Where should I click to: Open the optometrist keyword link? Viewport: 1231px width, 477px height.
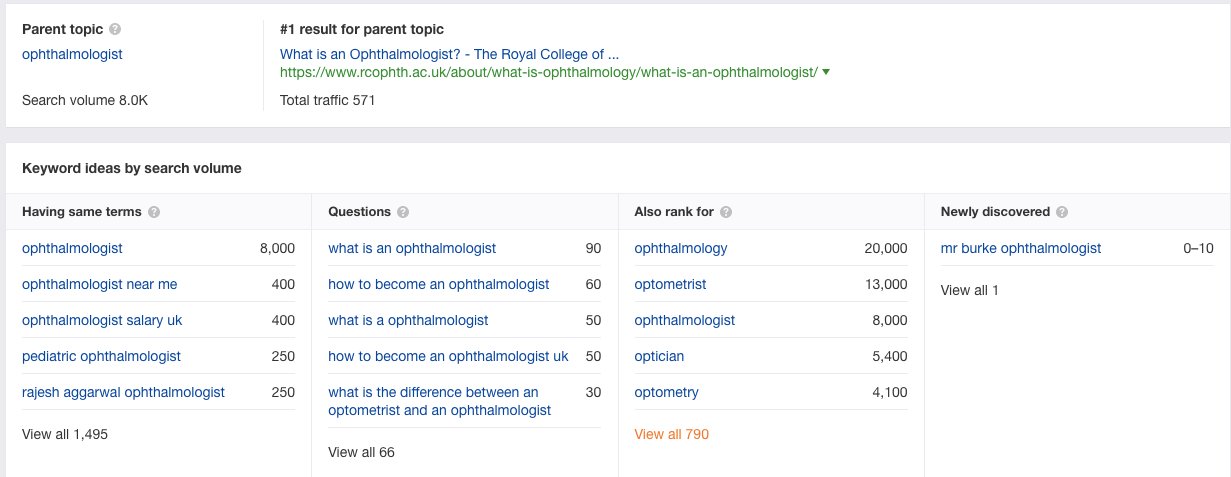[x=670, y=284]
